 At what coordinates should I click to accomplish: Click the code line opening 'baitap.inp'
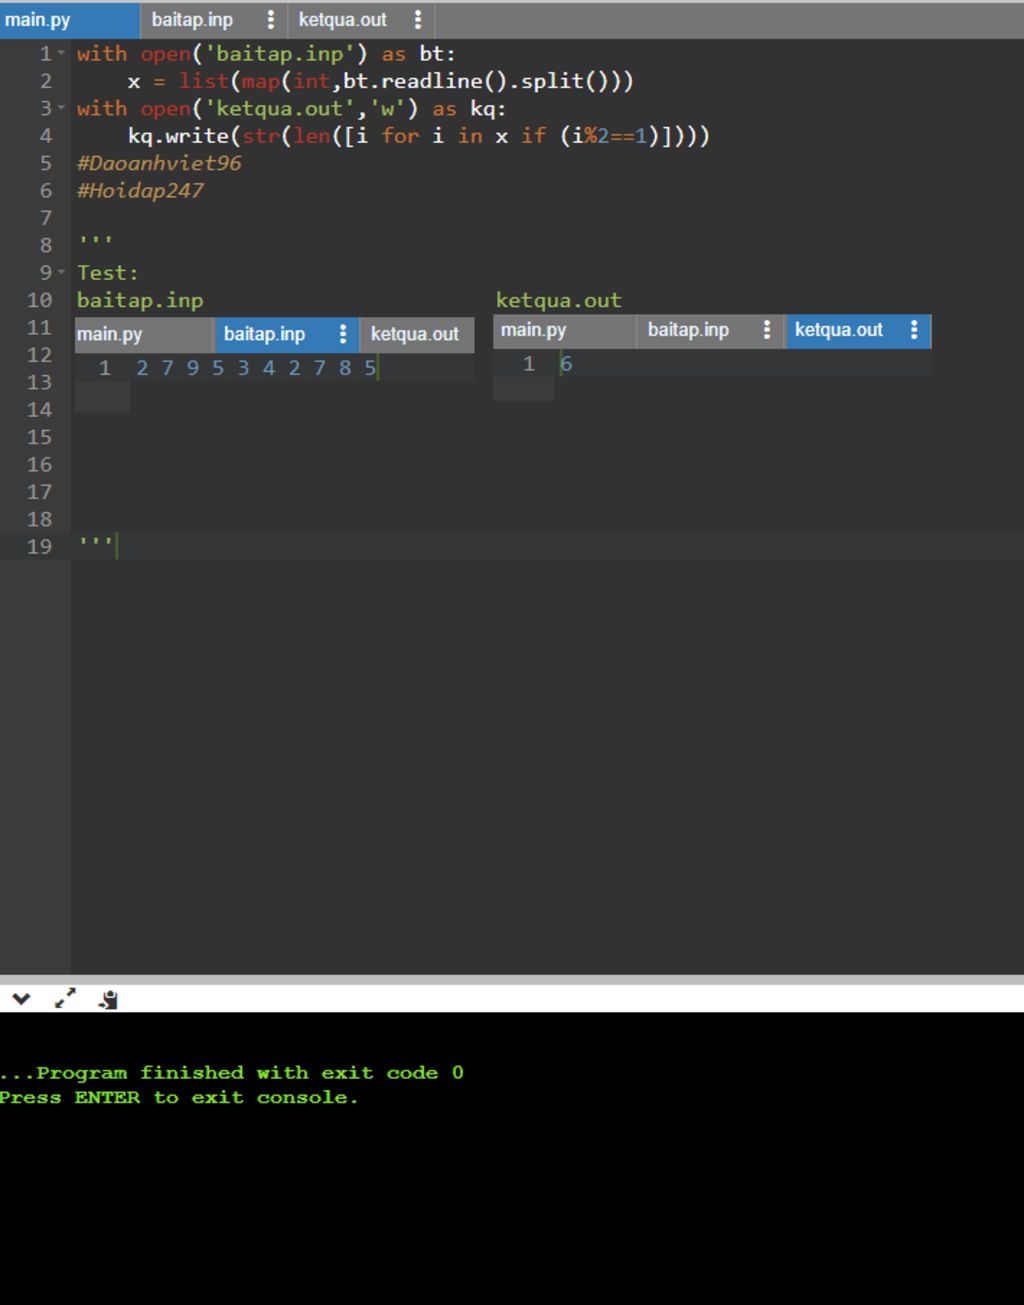[266, 53]
